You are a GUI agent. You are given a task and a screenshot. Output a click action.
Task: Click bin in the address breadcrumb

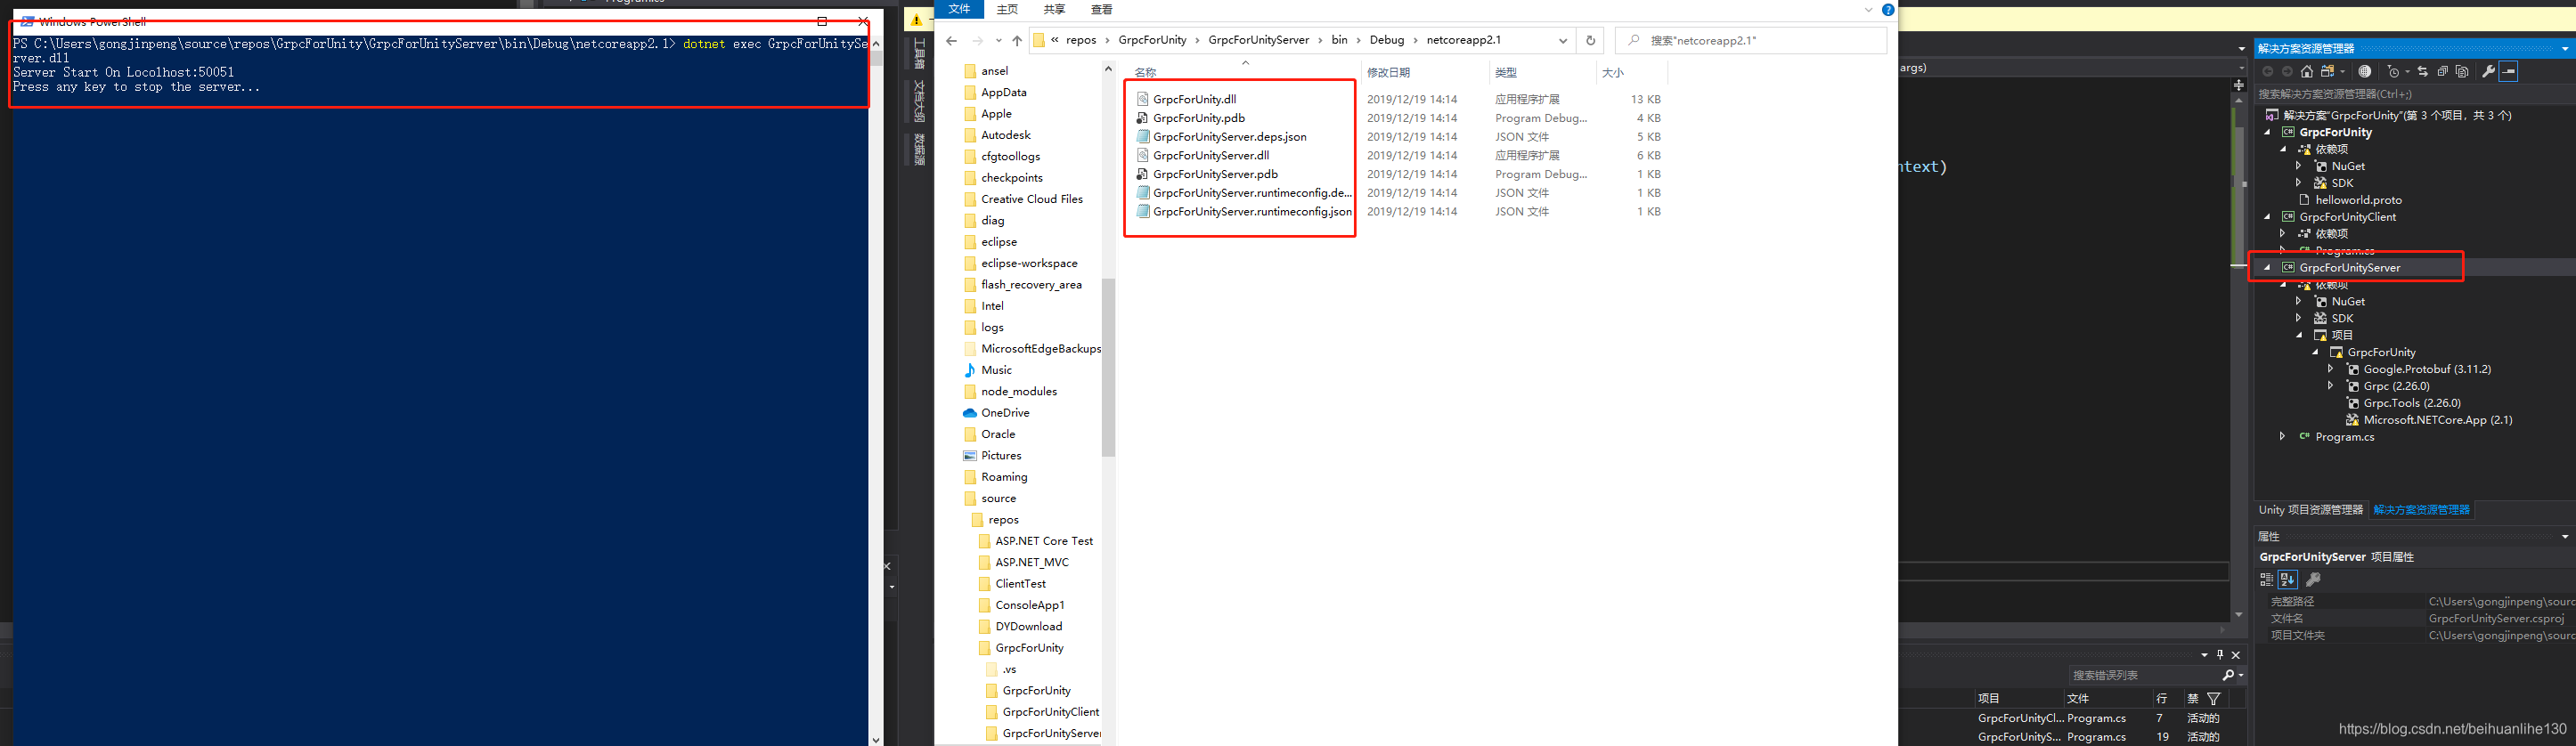[x=1339, y=40]
